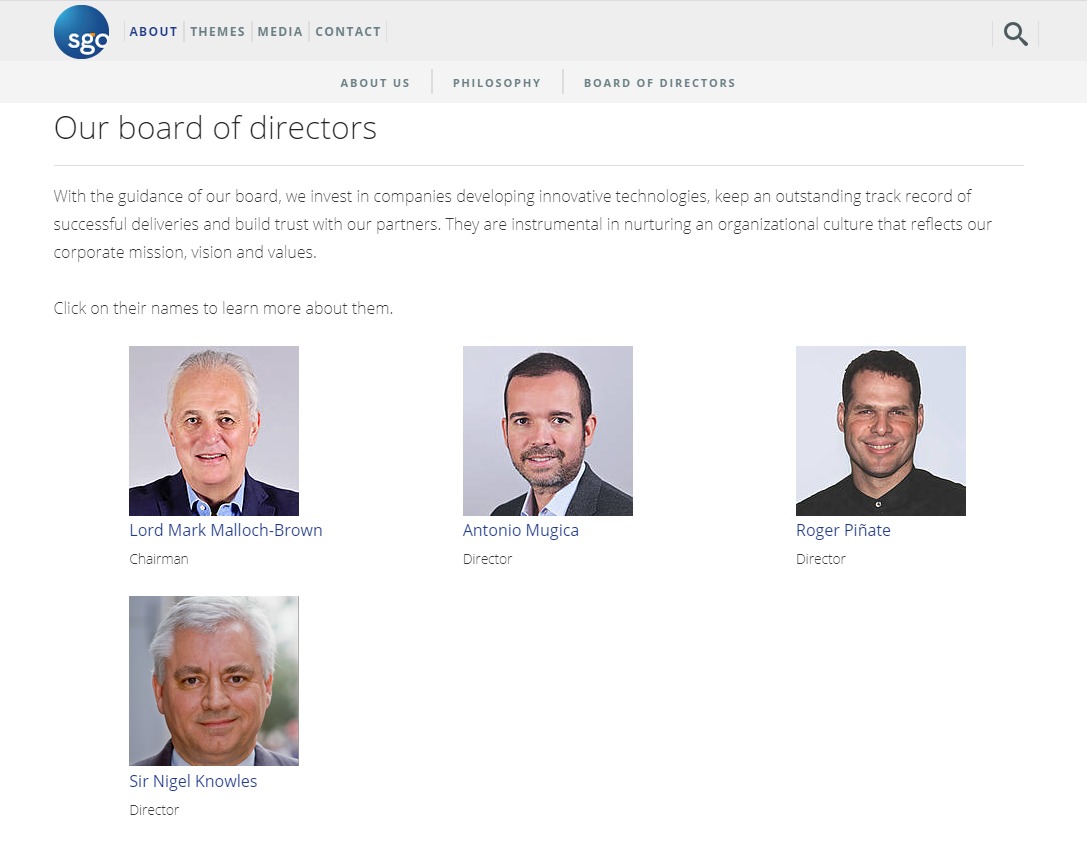Screen dimensions: 1087x851
Task: Open Antonio Mugica's profile link
Action: click(521, 530)
